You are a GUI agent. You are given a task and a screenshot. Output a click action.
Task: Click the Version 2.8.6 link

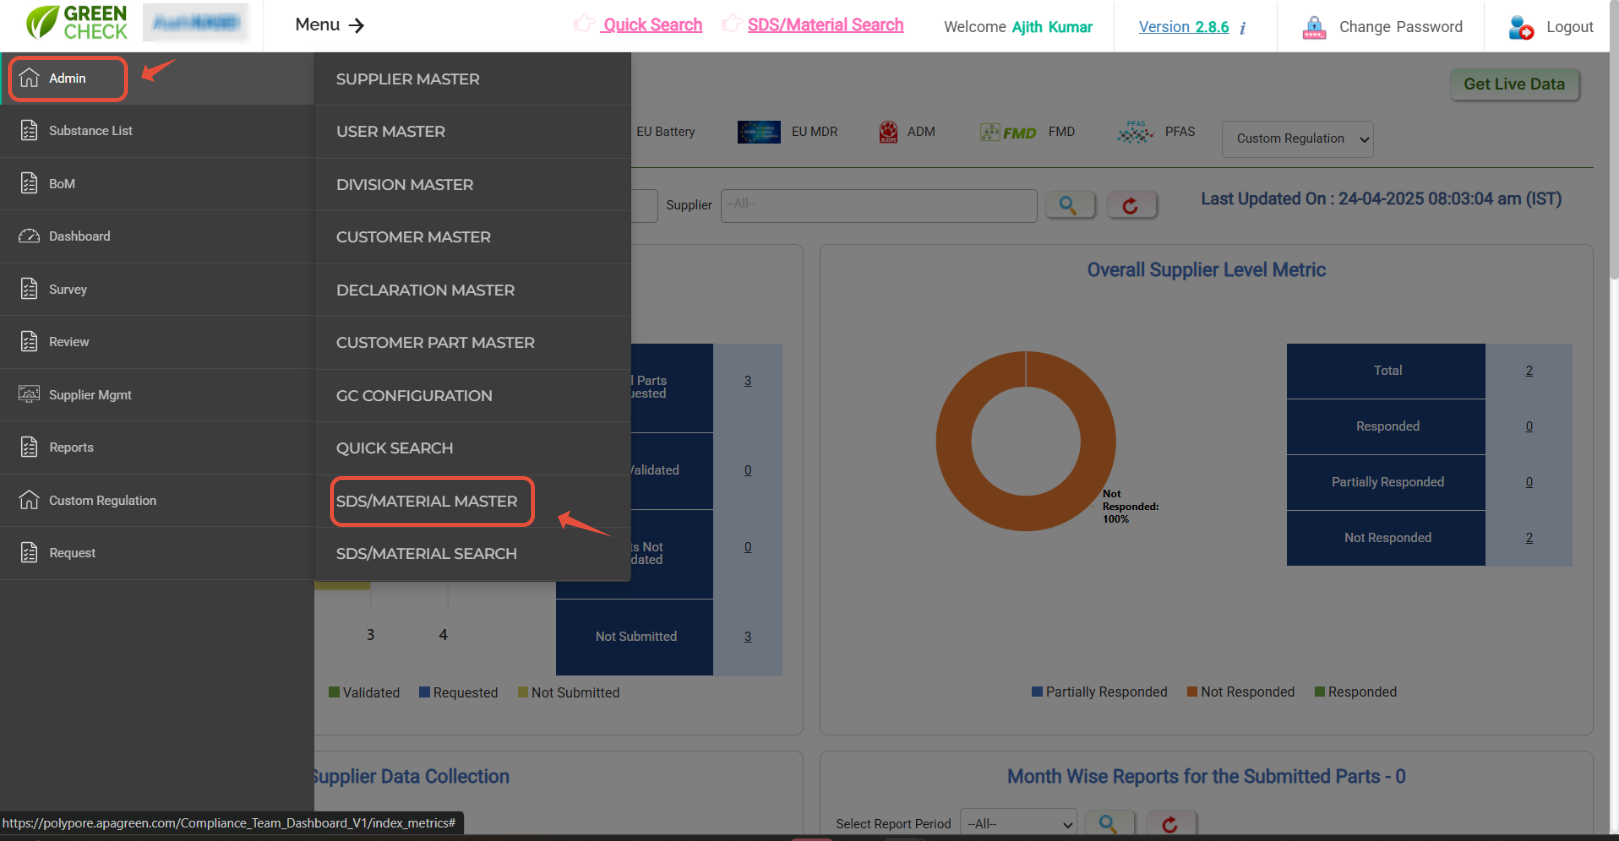pos(1184,27)
